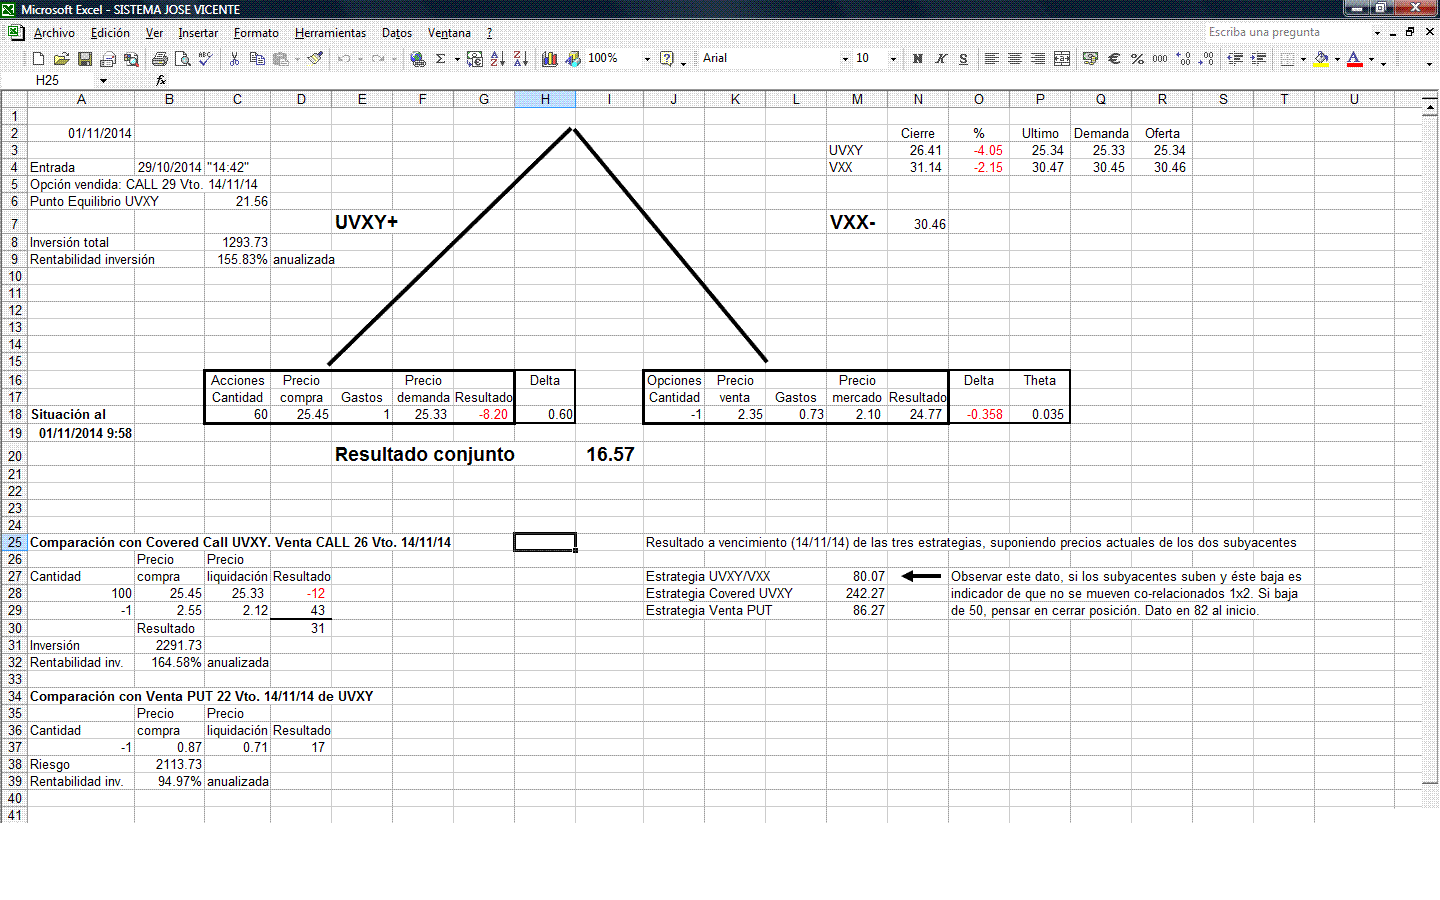Select row 7 header

coord(14,223)
